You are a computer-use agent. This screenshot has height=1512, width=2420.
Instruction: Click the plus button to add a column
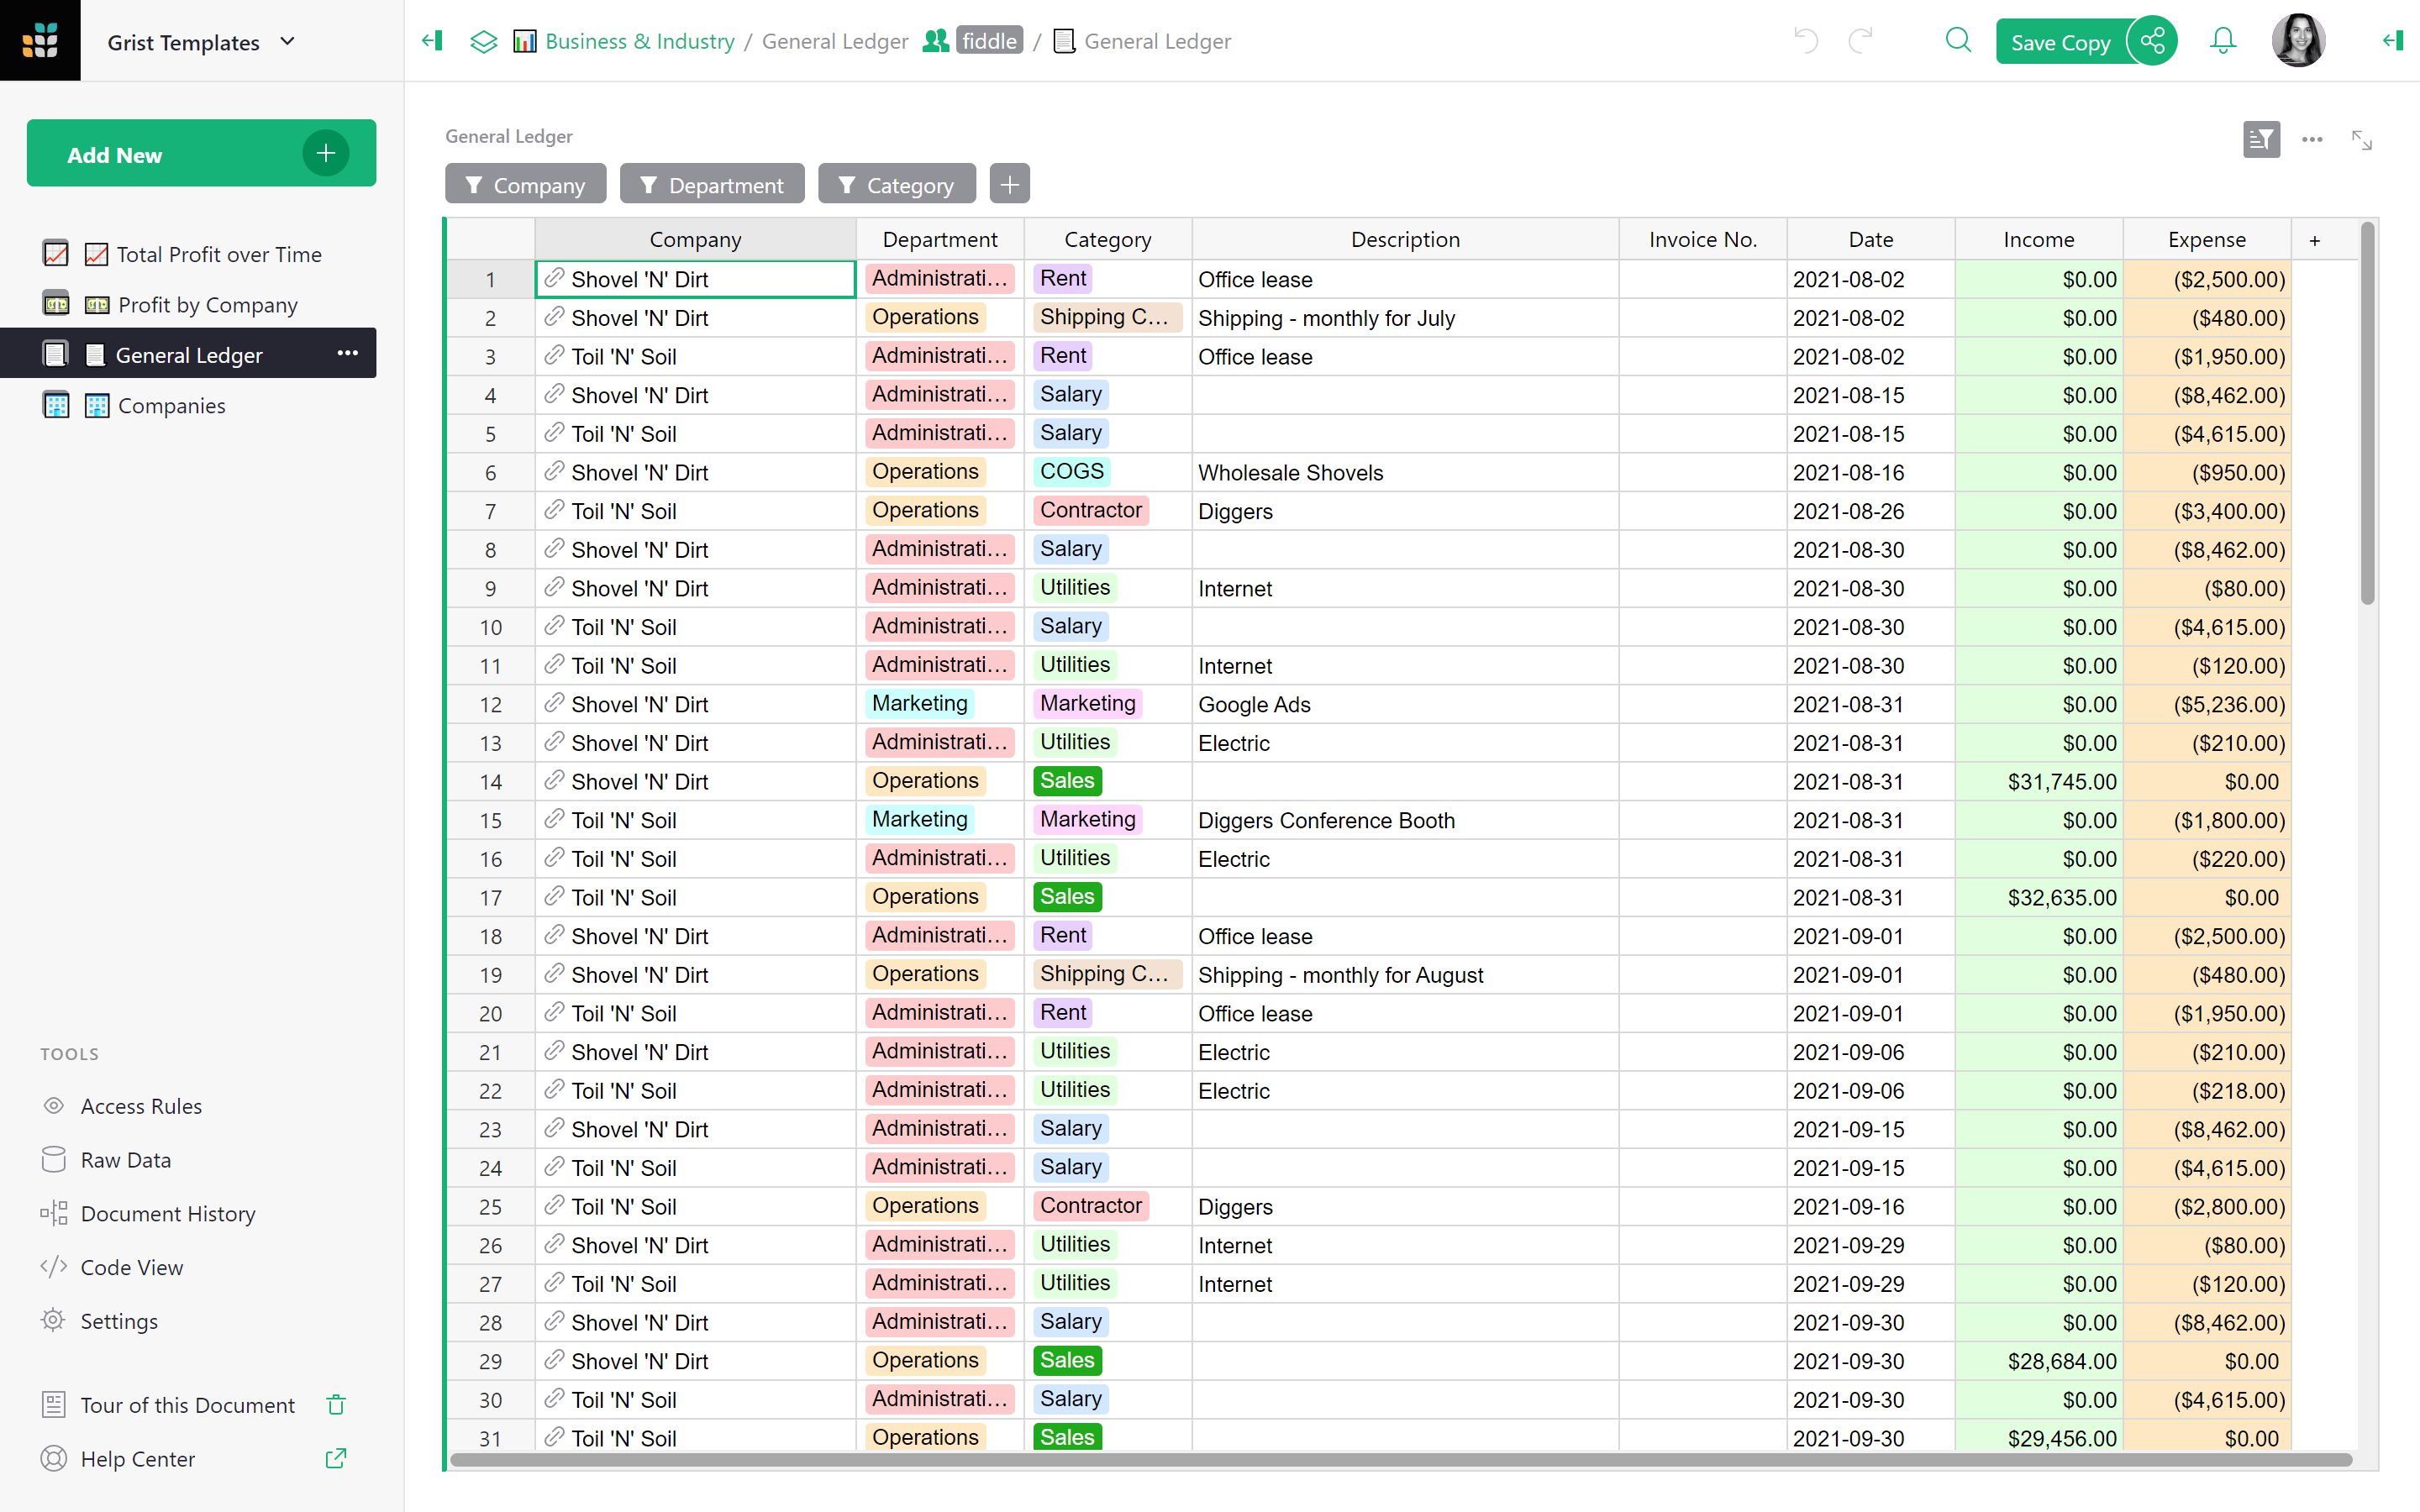pos(2314,240)
